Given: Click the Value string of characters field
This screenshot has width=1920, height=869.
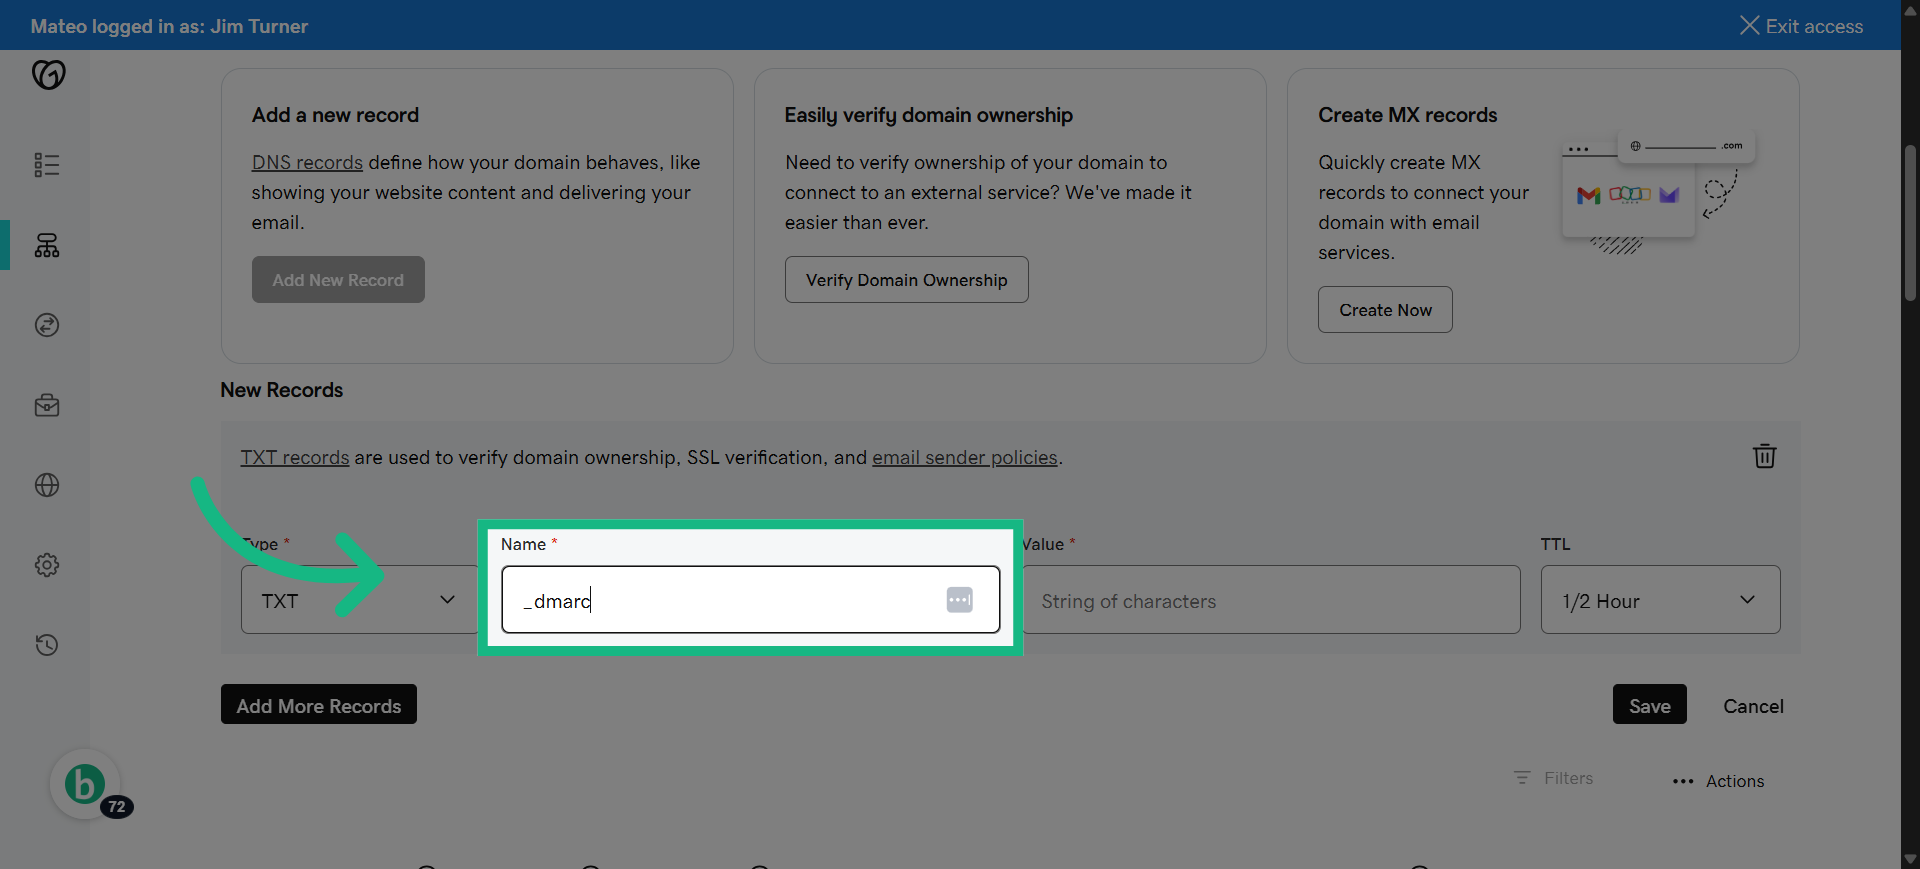Looking at the screenshot, I should (1270, 600).
